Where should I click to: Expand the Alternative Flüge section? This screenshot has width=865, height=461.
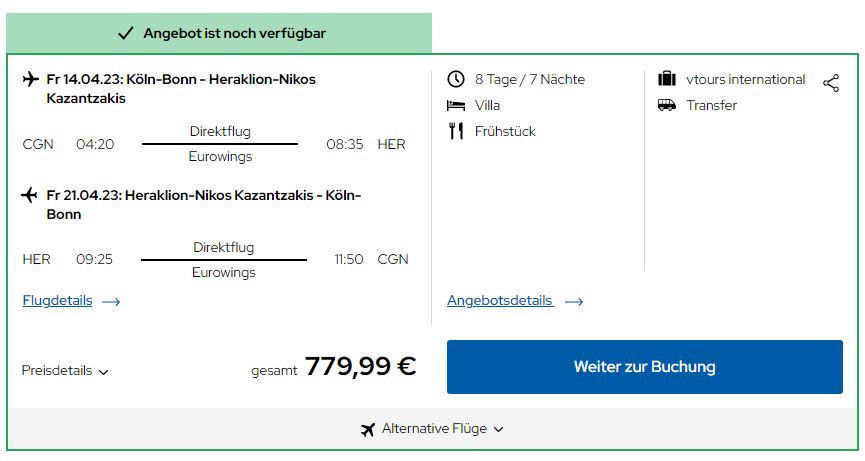(x=432, y=429)
